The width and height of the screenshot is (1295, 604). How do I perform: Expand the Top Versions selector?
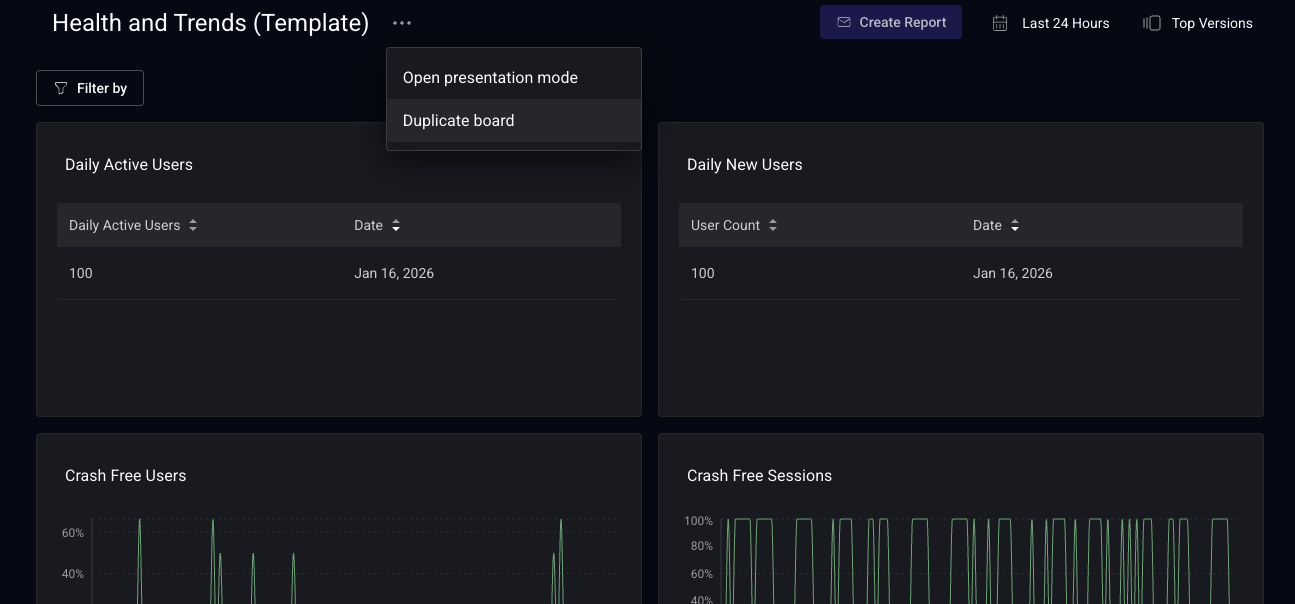1211,23
